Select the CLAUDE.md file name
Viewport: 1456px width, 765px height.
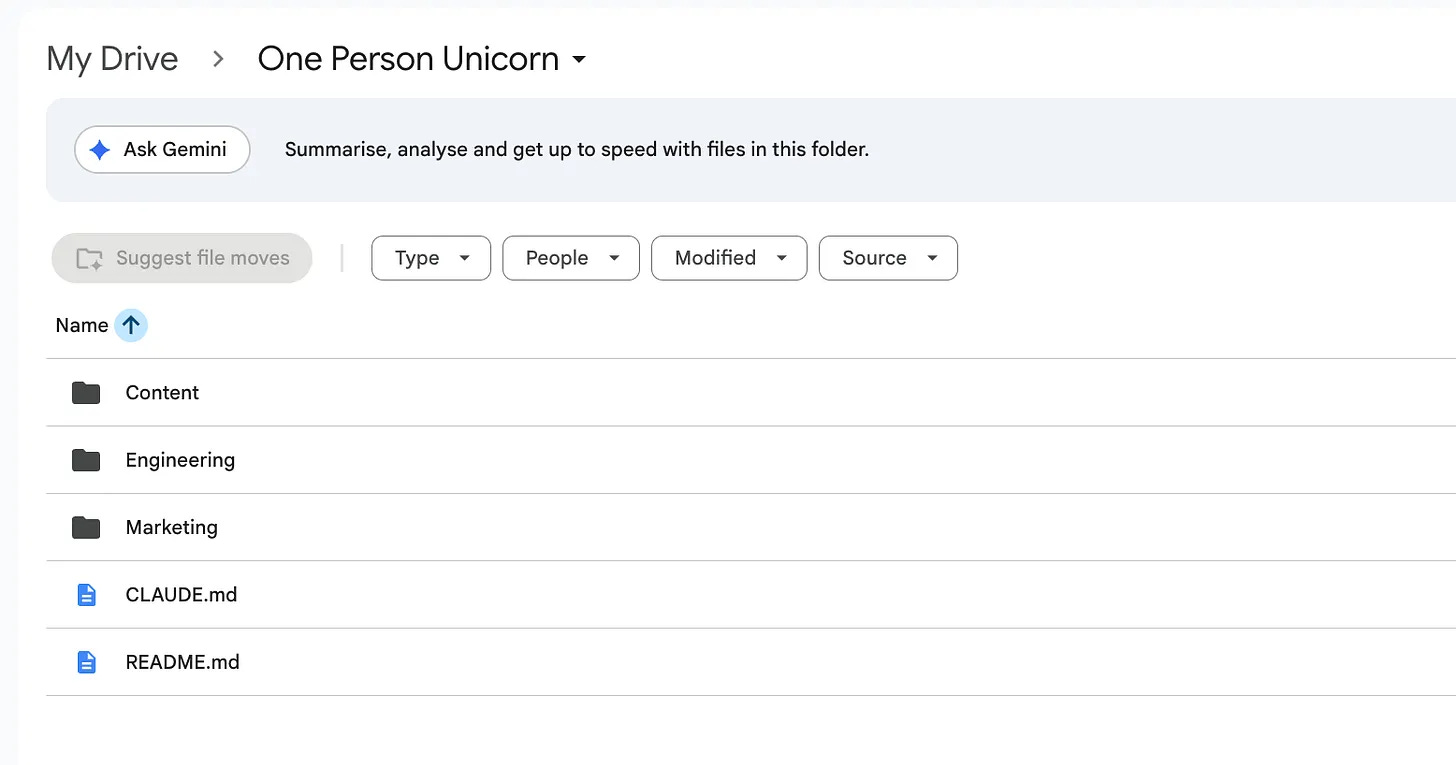pos(181,595)
